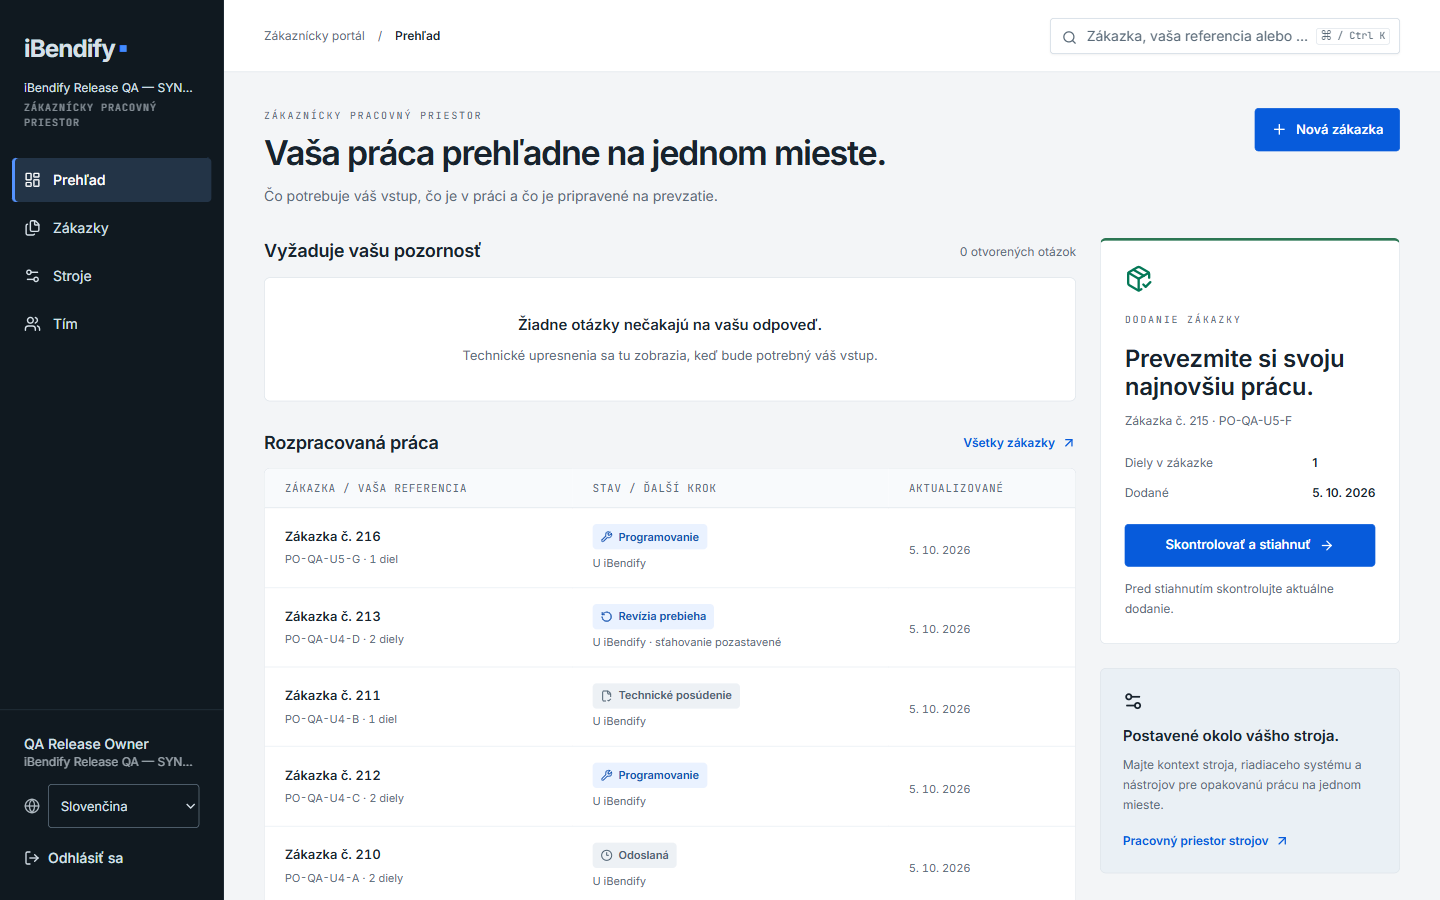The height and width of the screenshot is (900, 1440).
Task: Click the arrow icon on Pracovný priestor strojov
Action: pos(1282,841)
